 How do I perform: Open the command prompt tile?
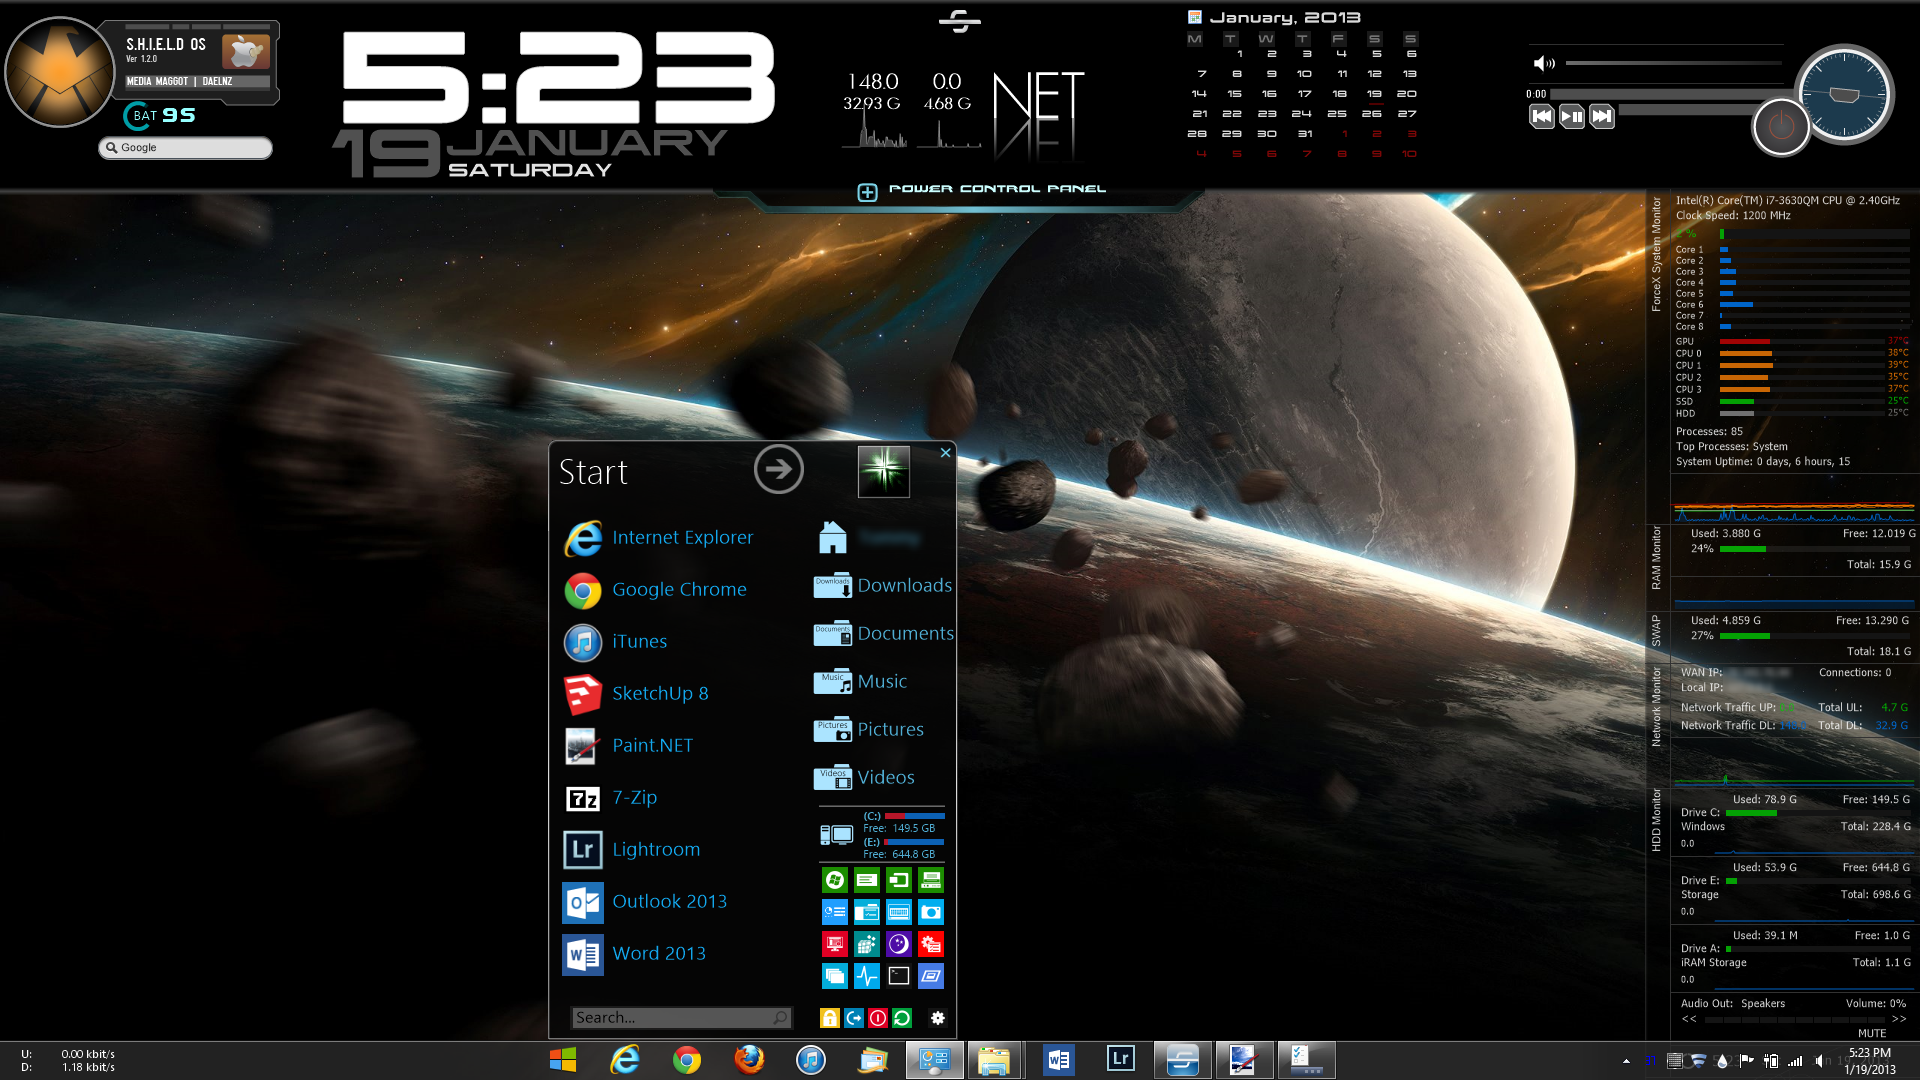(899, 976)
